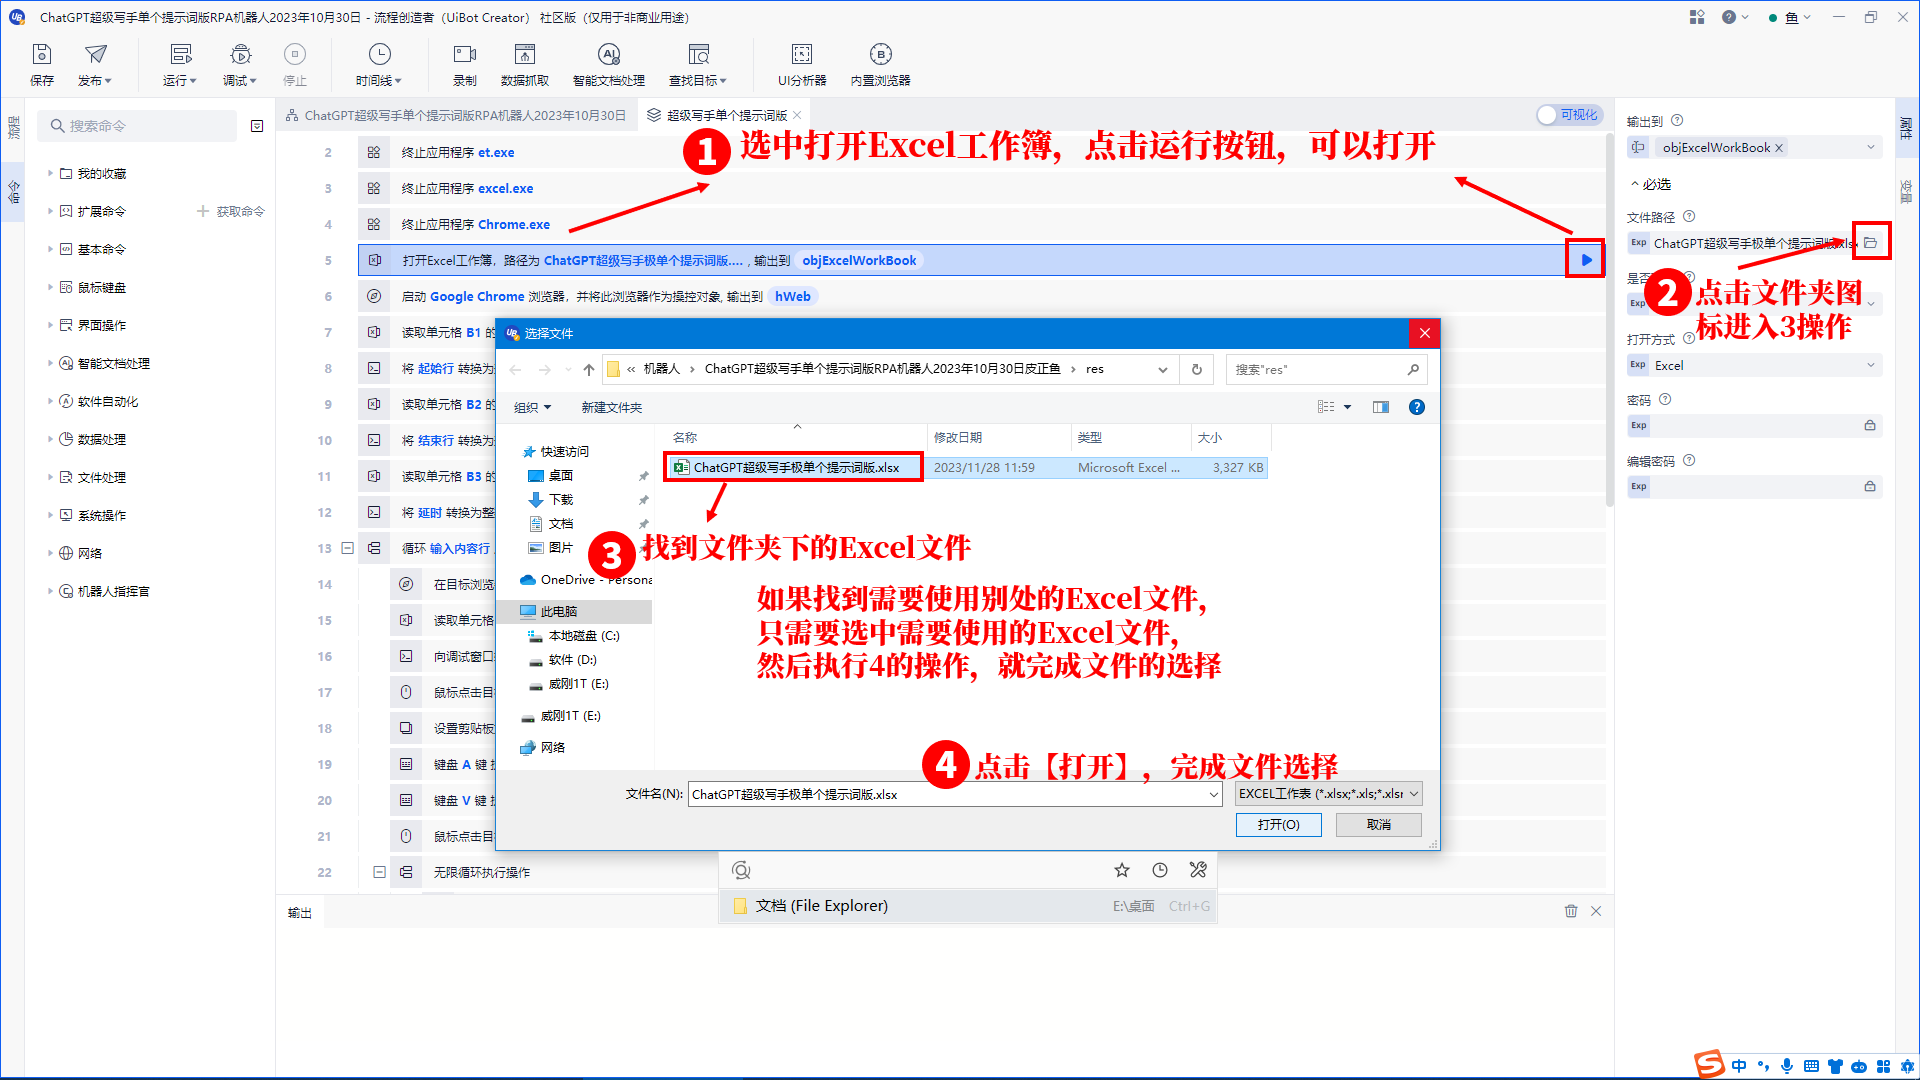This screenshot has width=1920, height=1080.
Task: Expand the 扩展命令 command category
Action: coord(50,211)
